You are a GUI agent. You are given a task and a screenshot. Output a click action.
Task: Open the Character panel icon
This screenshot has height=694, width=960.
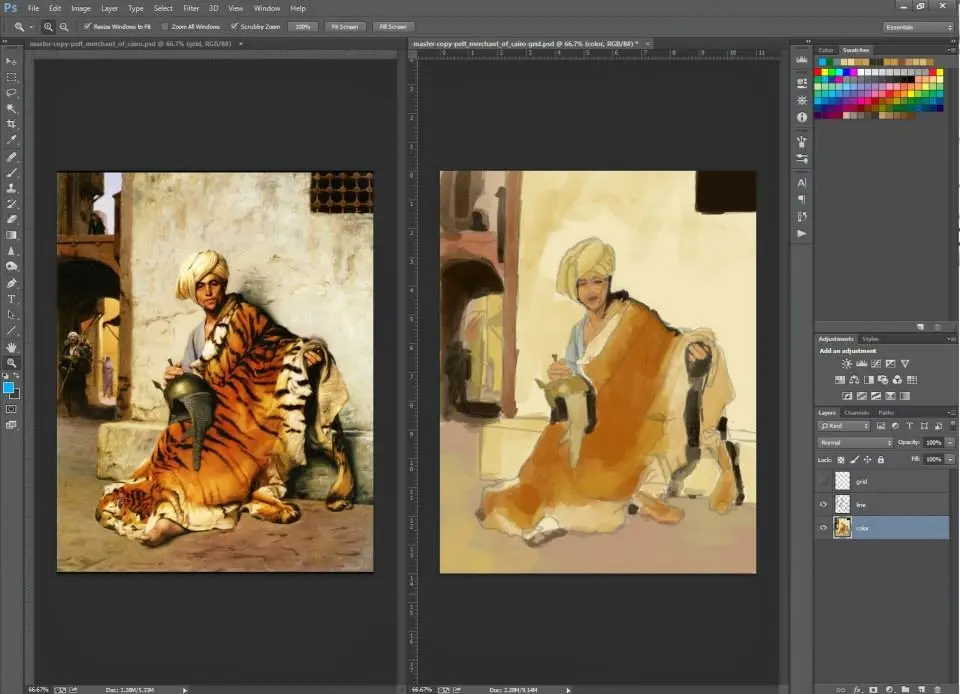pyautogui.click(x=801, y=182)
